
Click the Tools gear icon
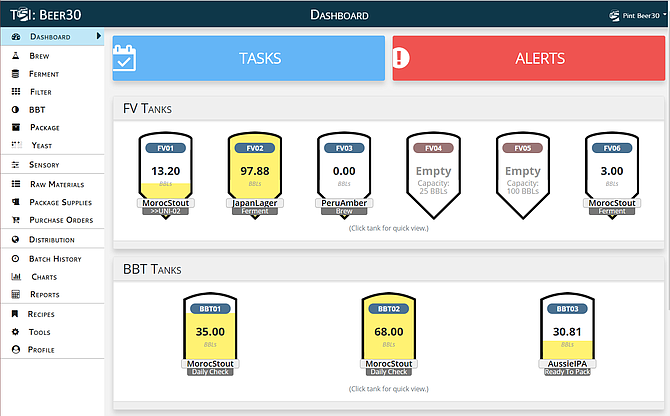click(15, 332)
